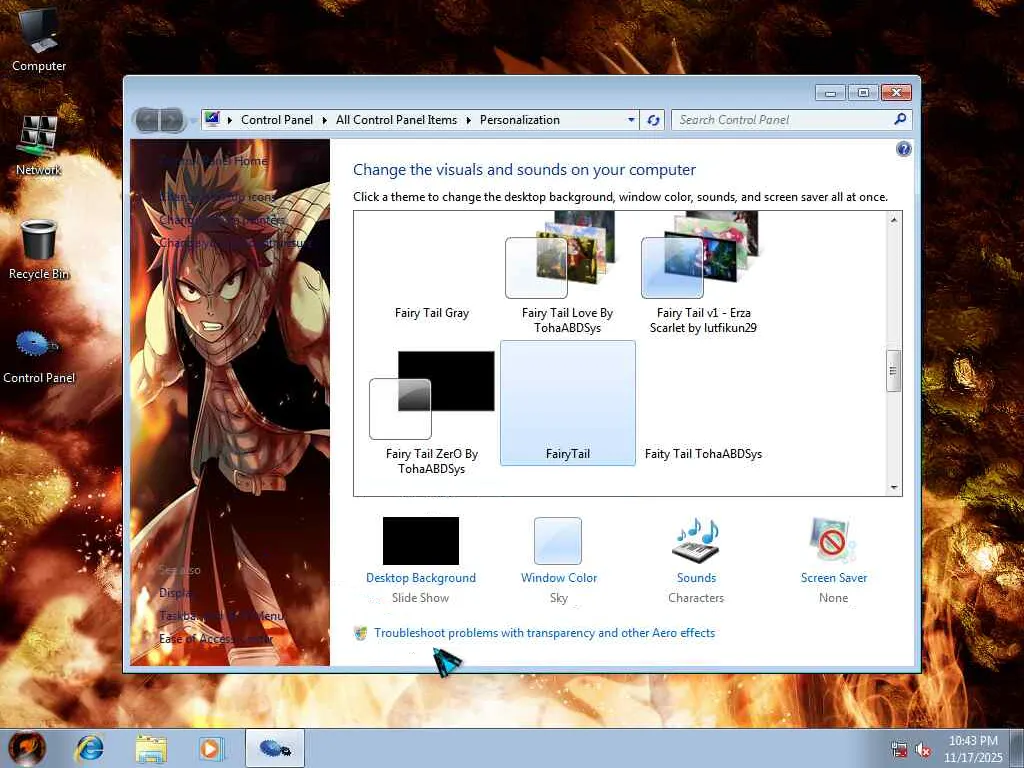Click the search magnifier icon
This screenshot has height=768, width=1024.
tap(900, 119)
